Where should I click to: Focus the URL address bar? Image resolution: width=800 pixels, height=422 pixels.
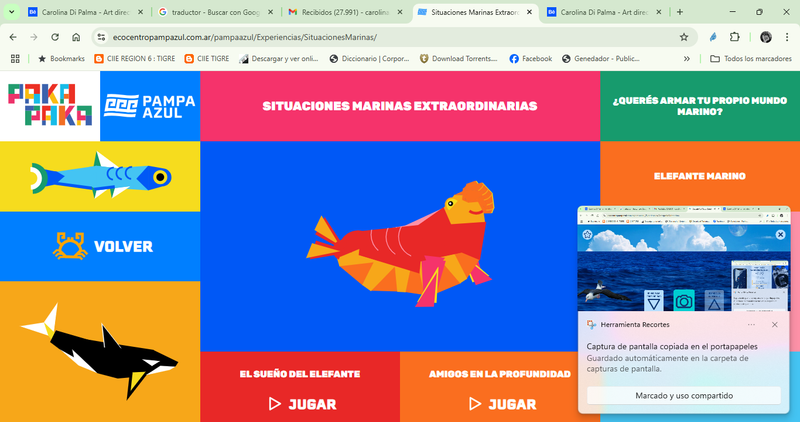point(394,37)
